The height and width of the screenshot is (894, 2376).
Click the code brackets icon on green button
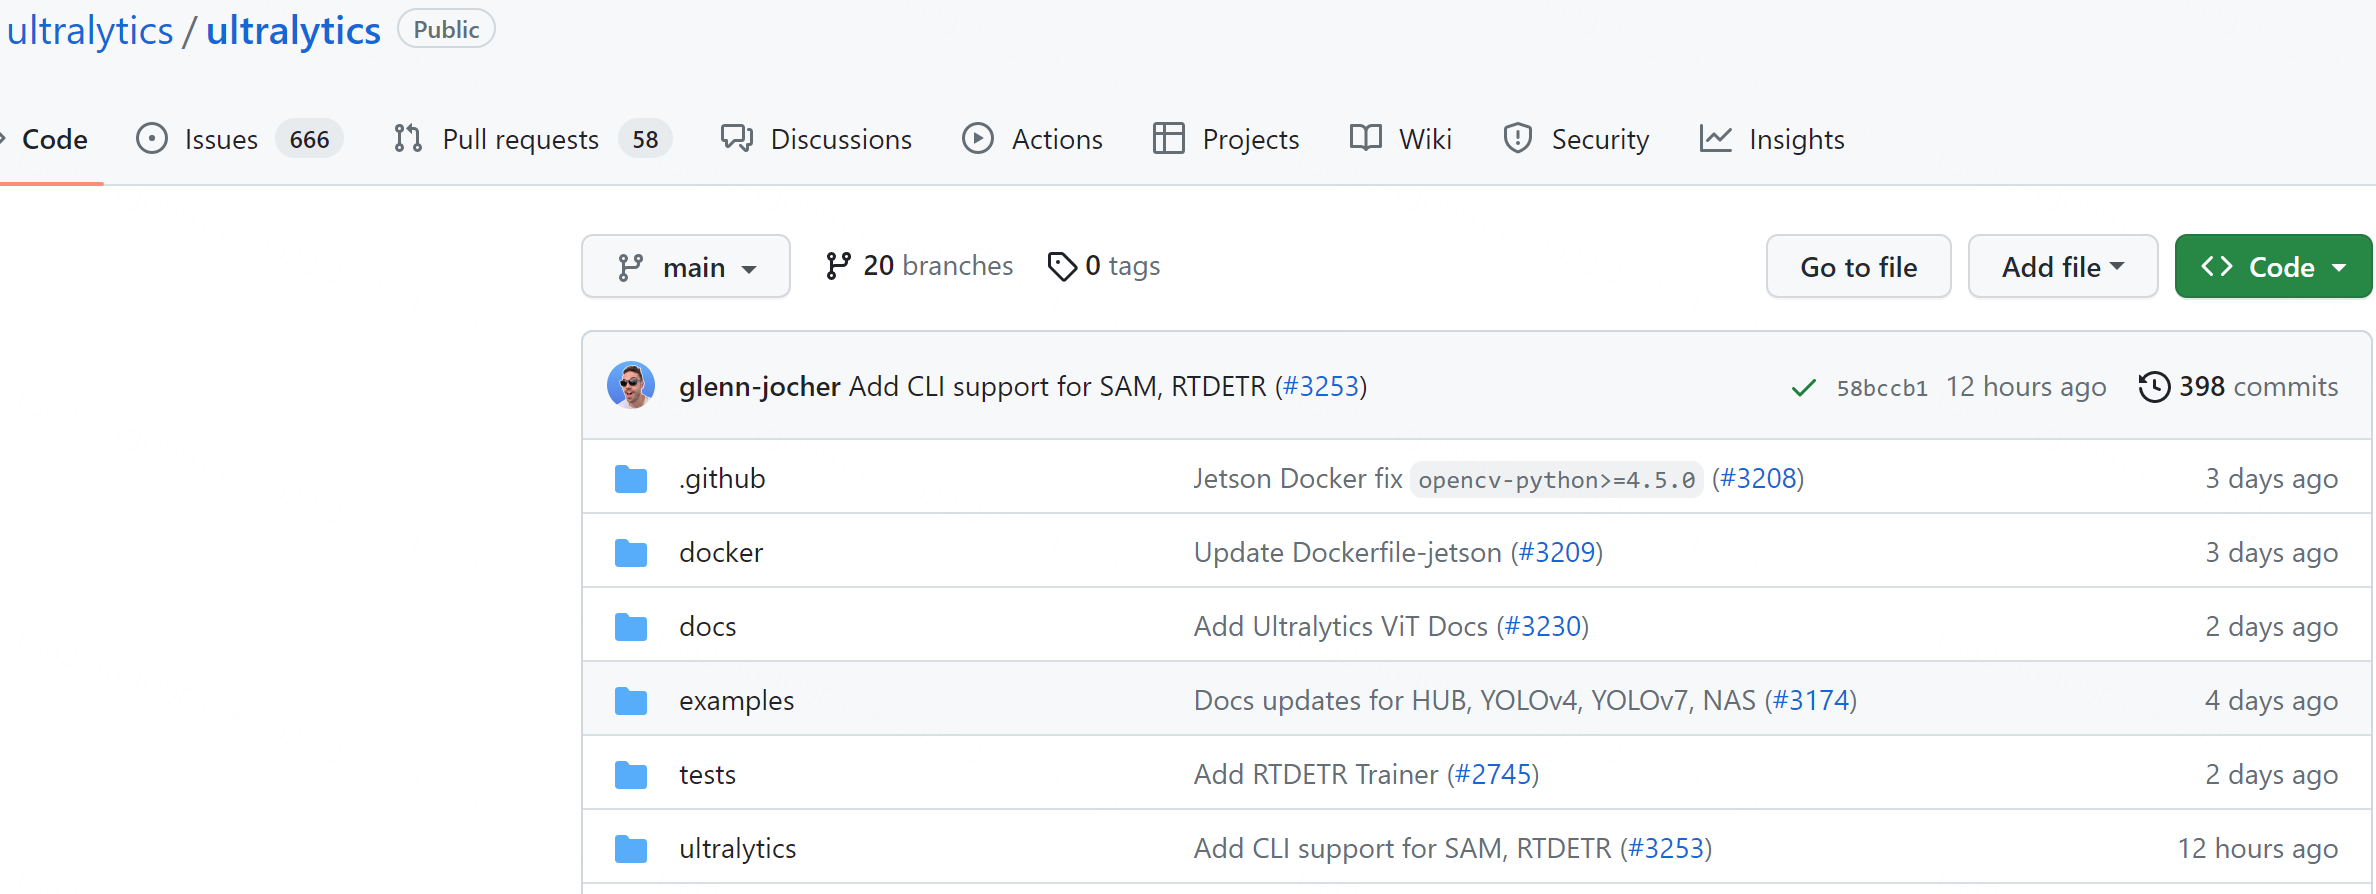pos(2217,267)
